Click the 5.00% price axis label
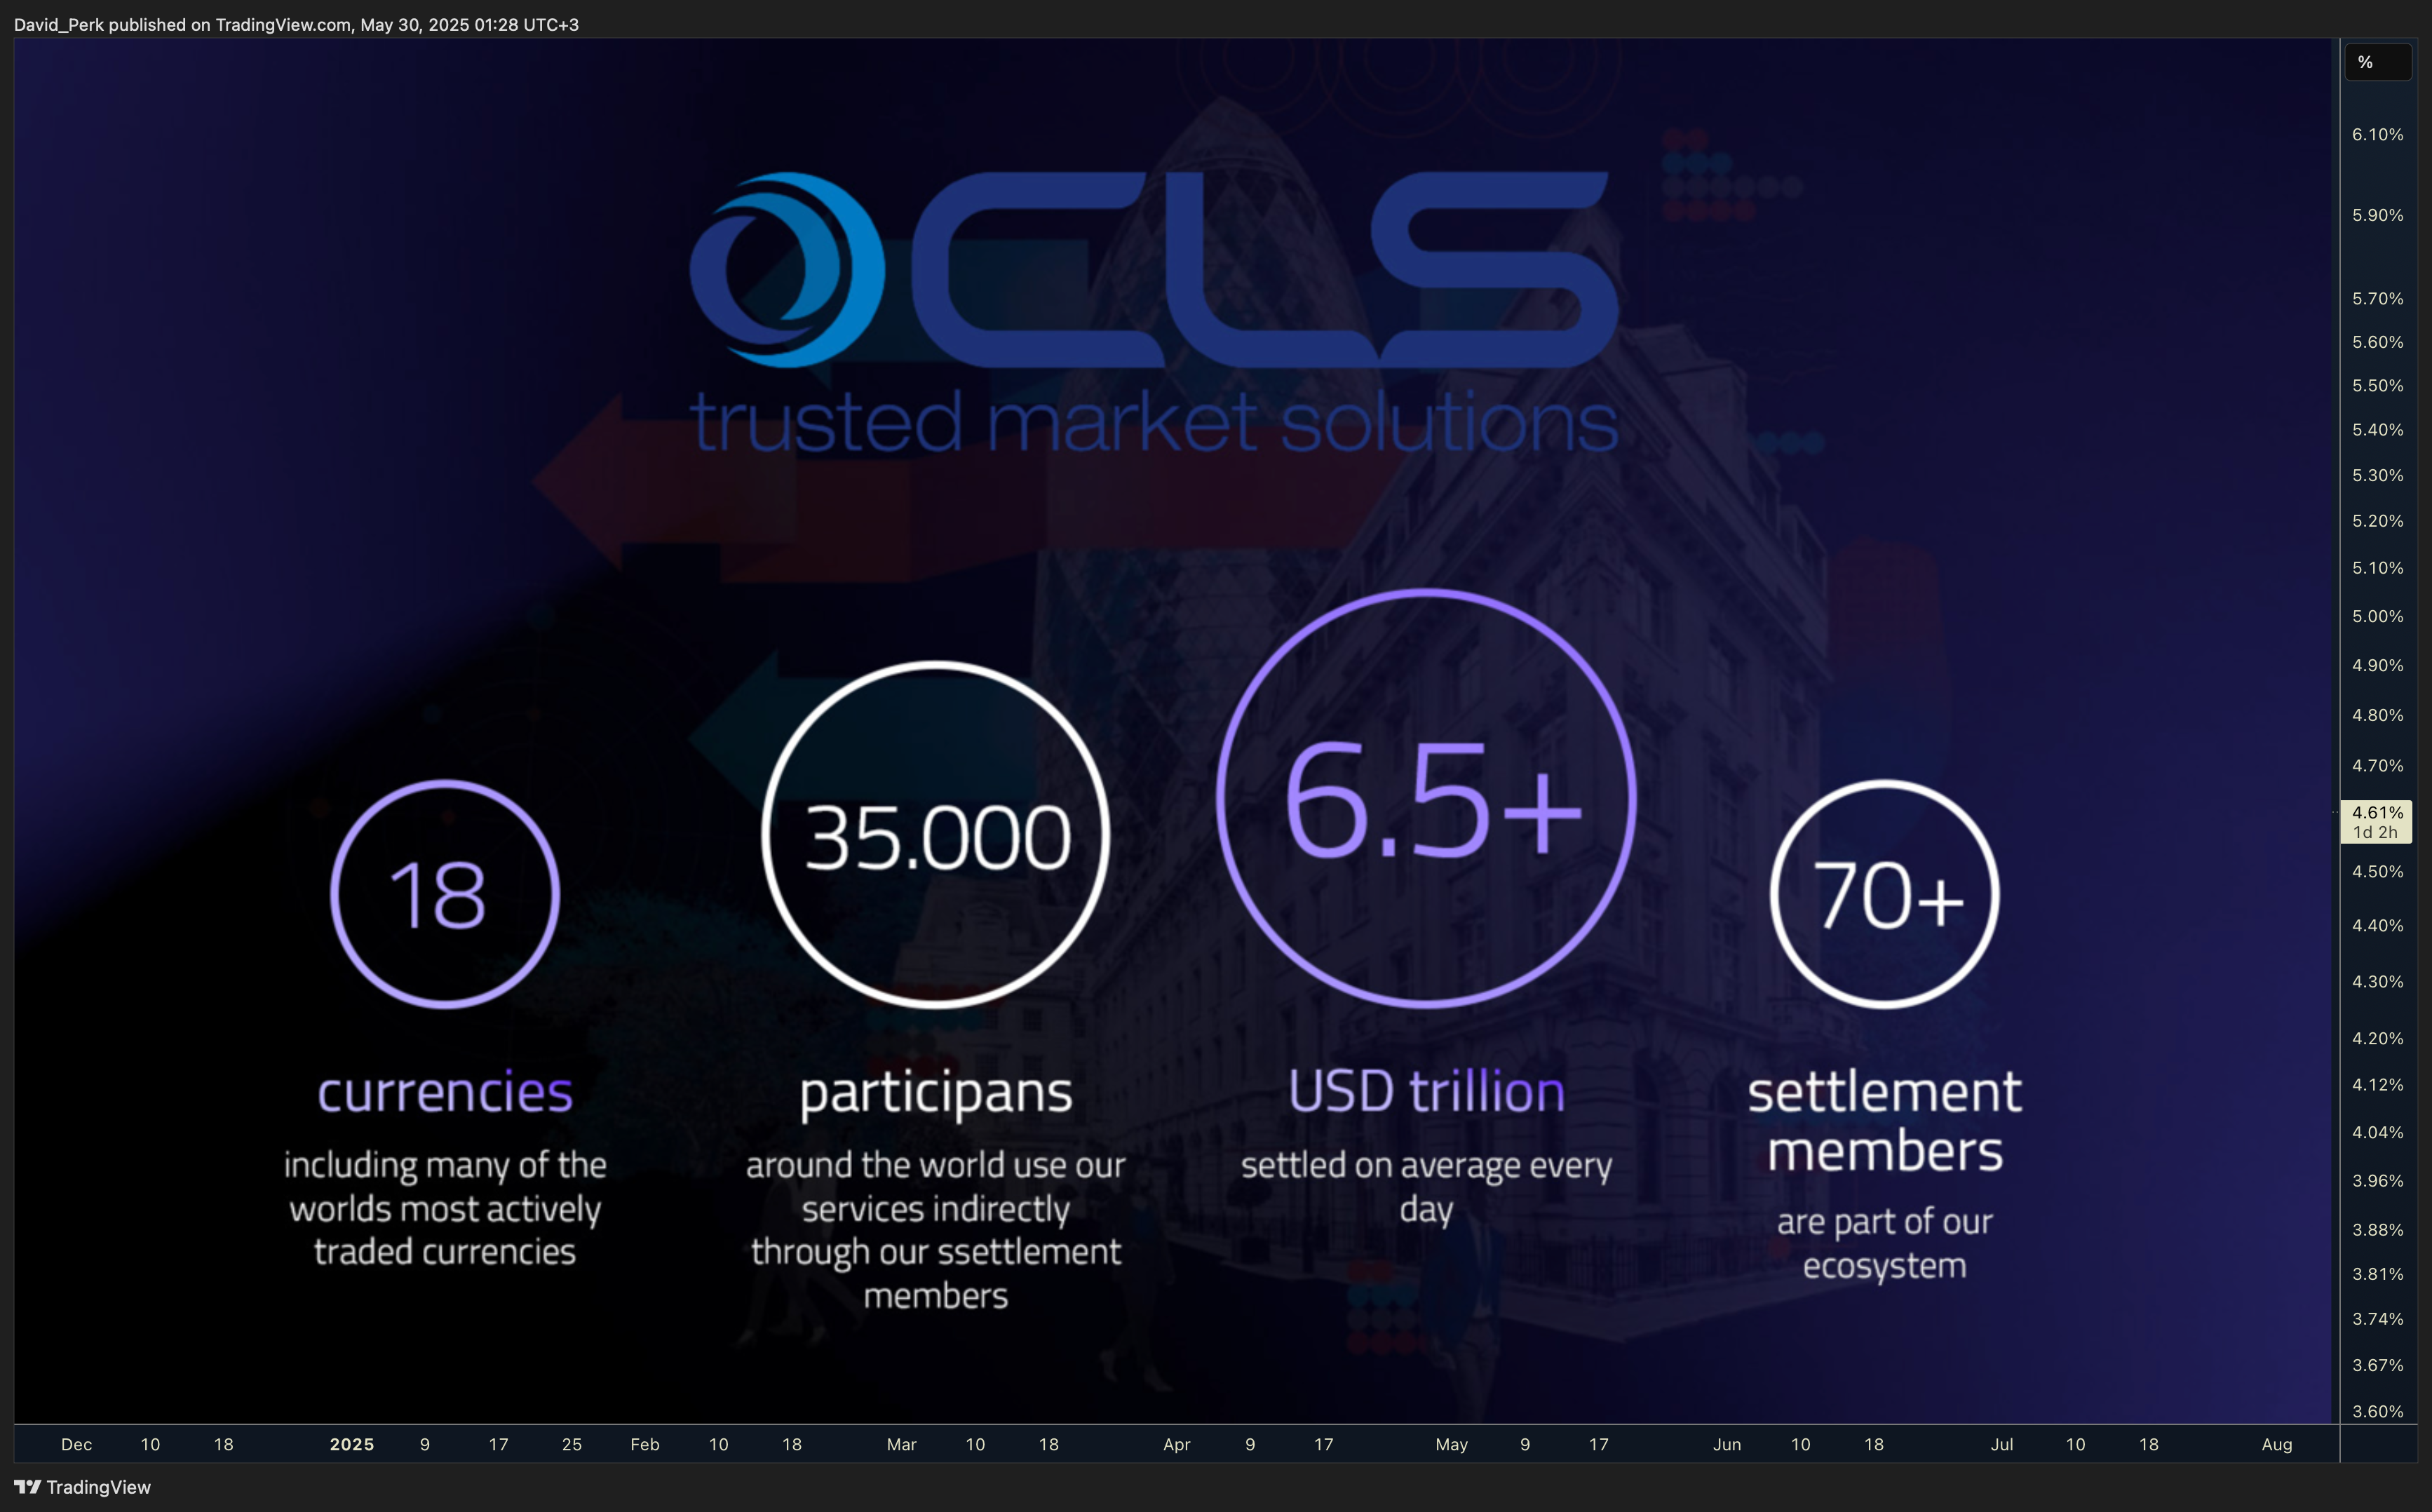 2377,616
